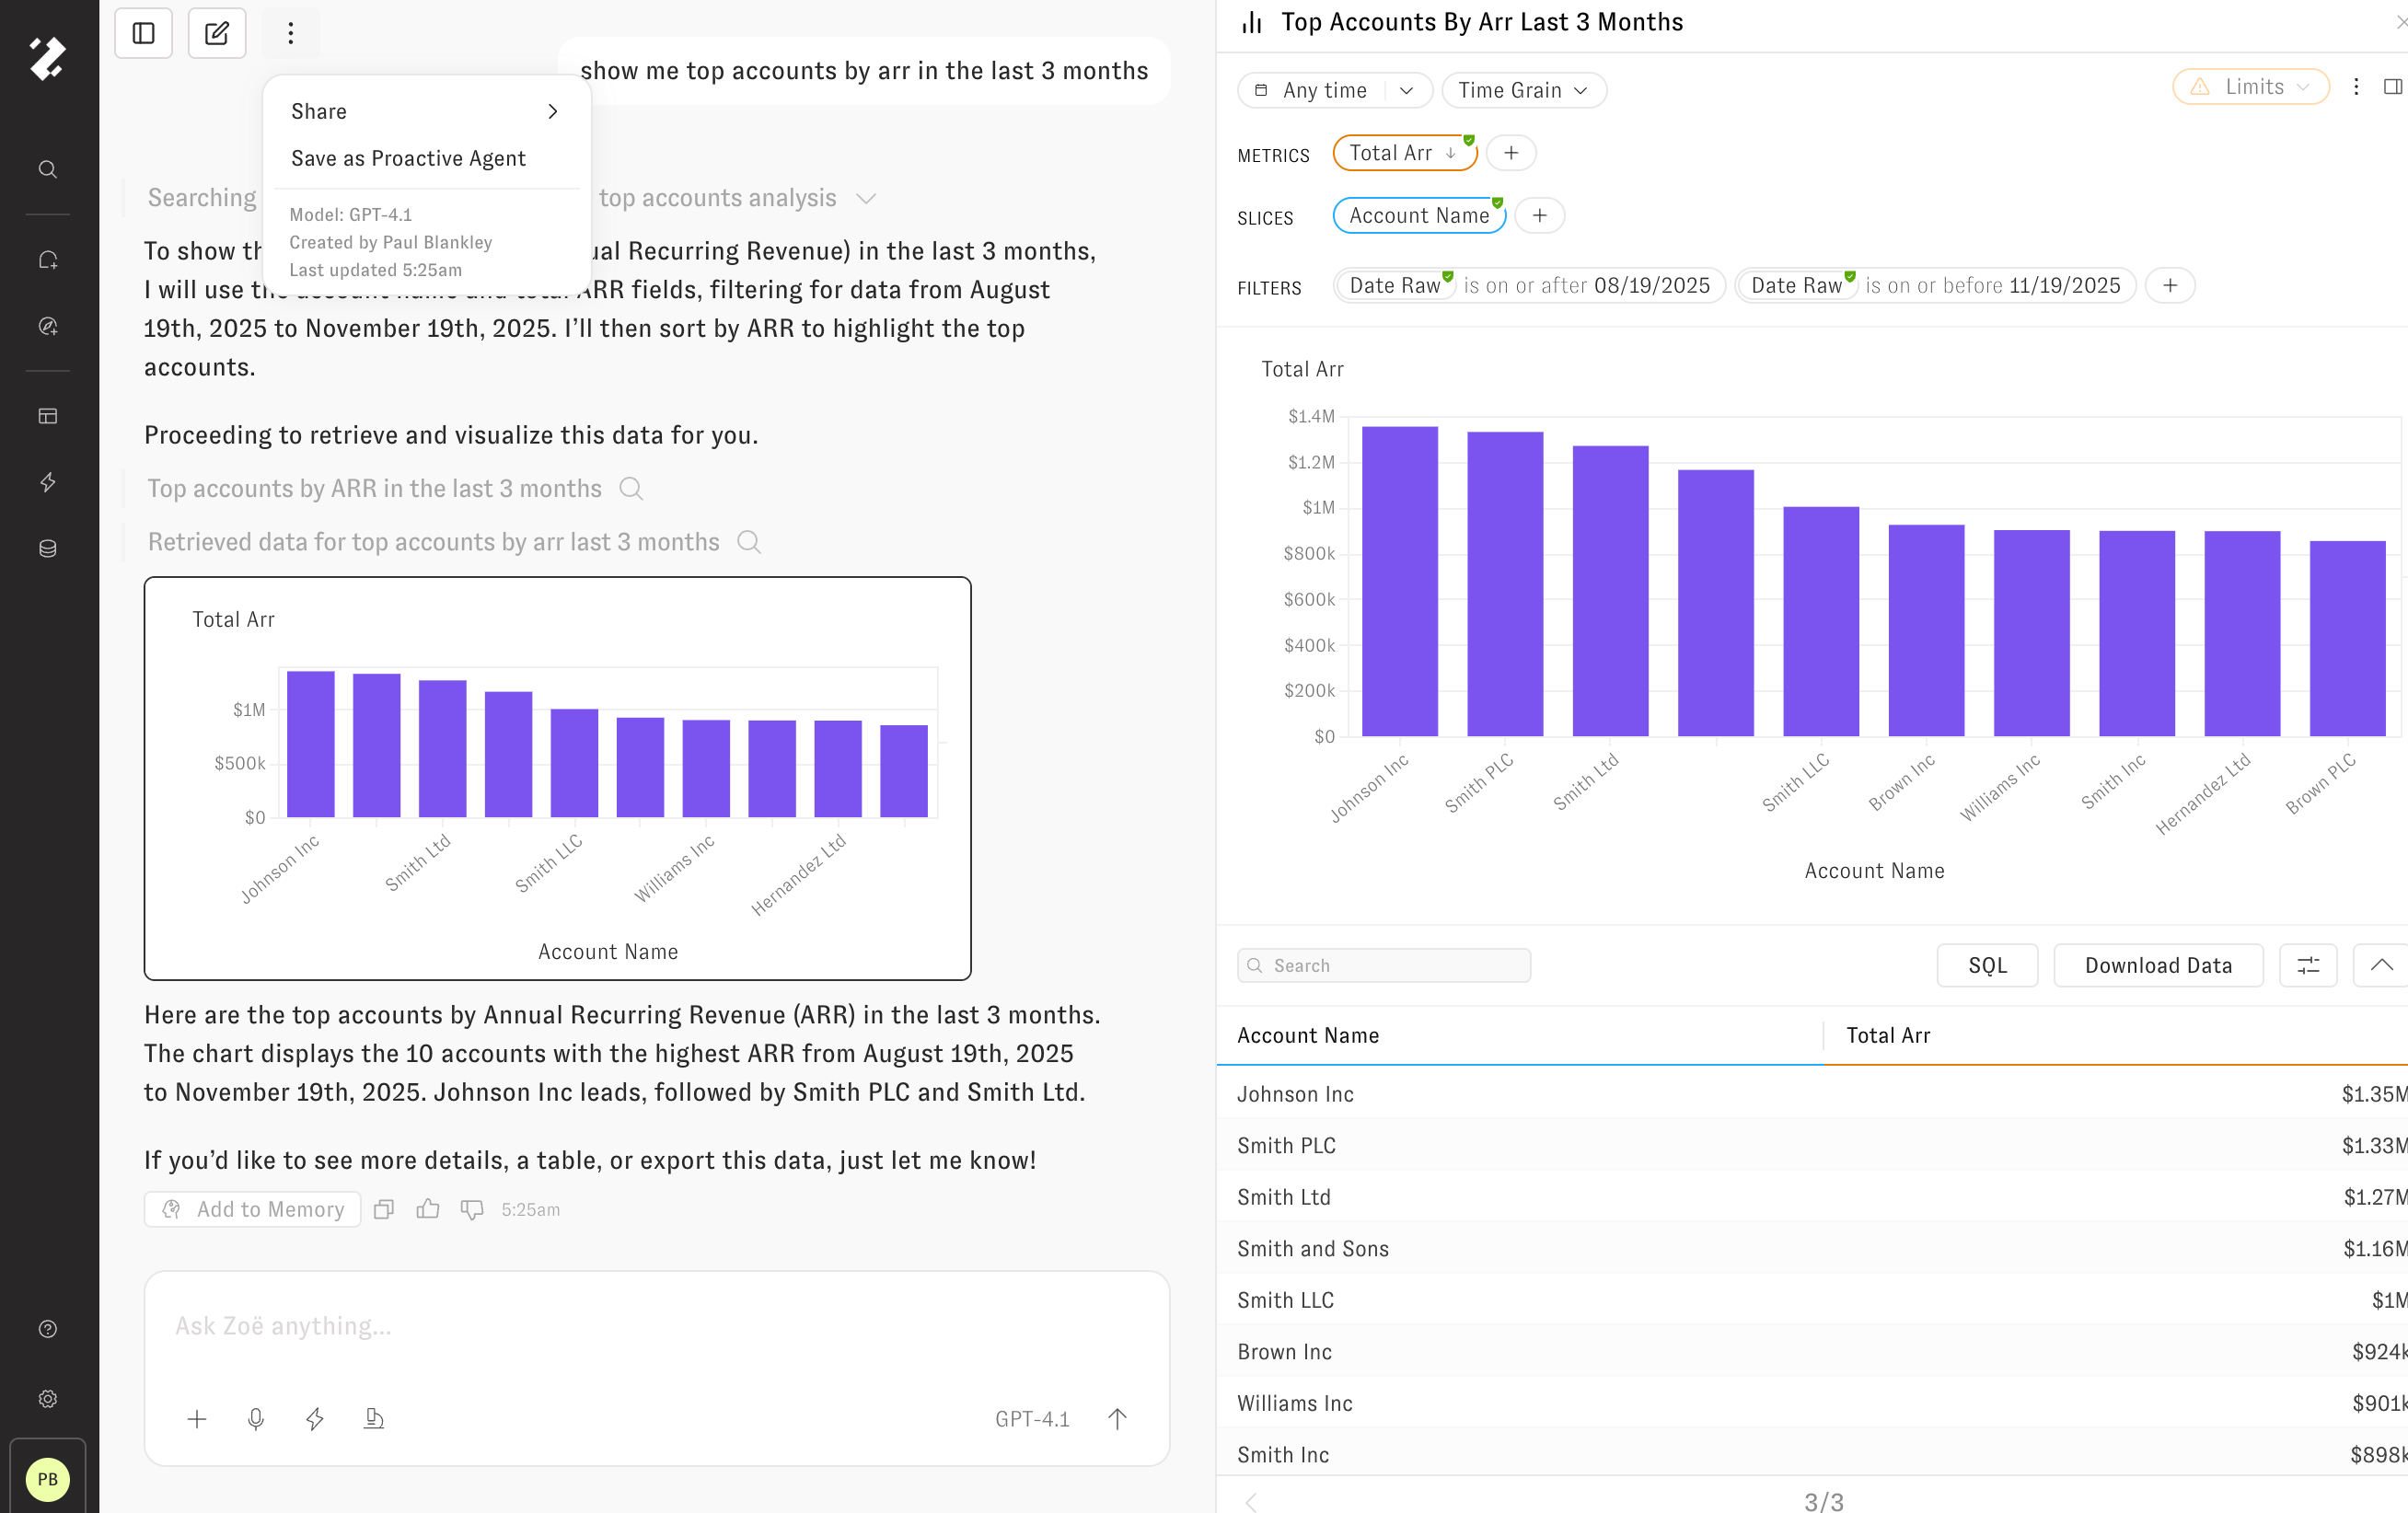The width and height of the screenshot is (2408, 1513).
Task: Click the Search field above the table
Action: pyautogui.click(x=1383, y=965)
